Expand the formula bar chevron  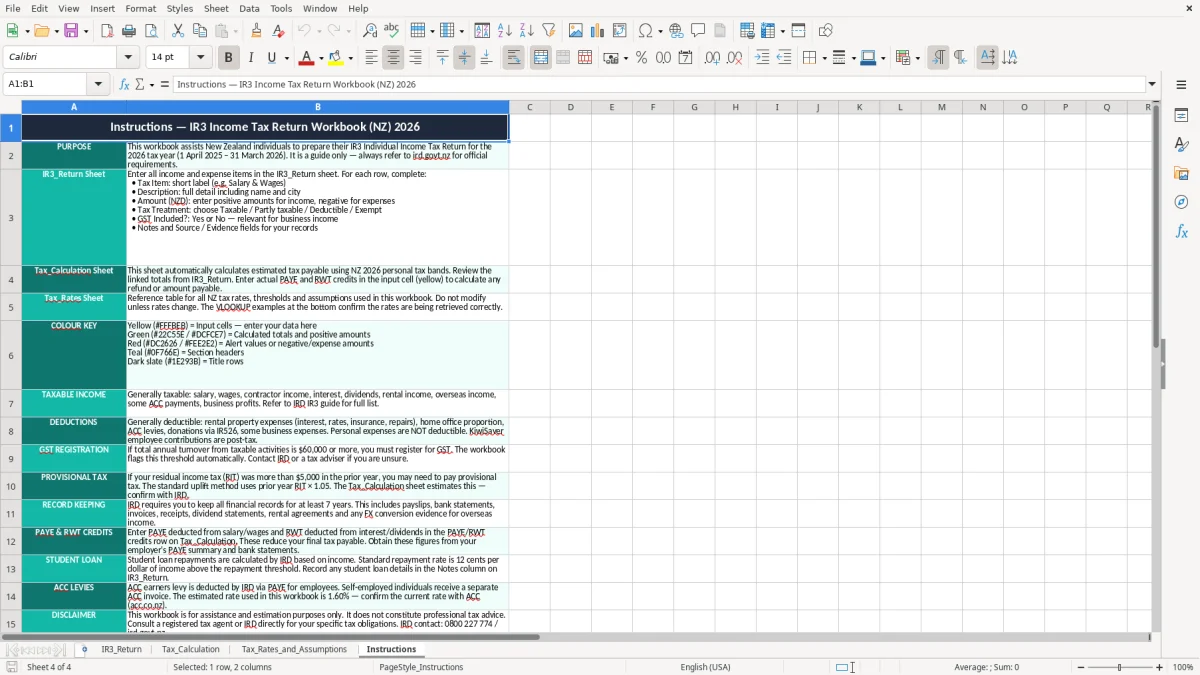coord(1152,84)
